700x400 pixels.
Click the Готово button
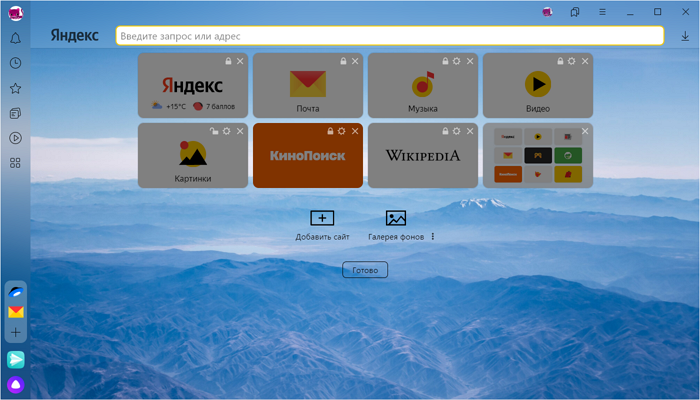point(365,270)
